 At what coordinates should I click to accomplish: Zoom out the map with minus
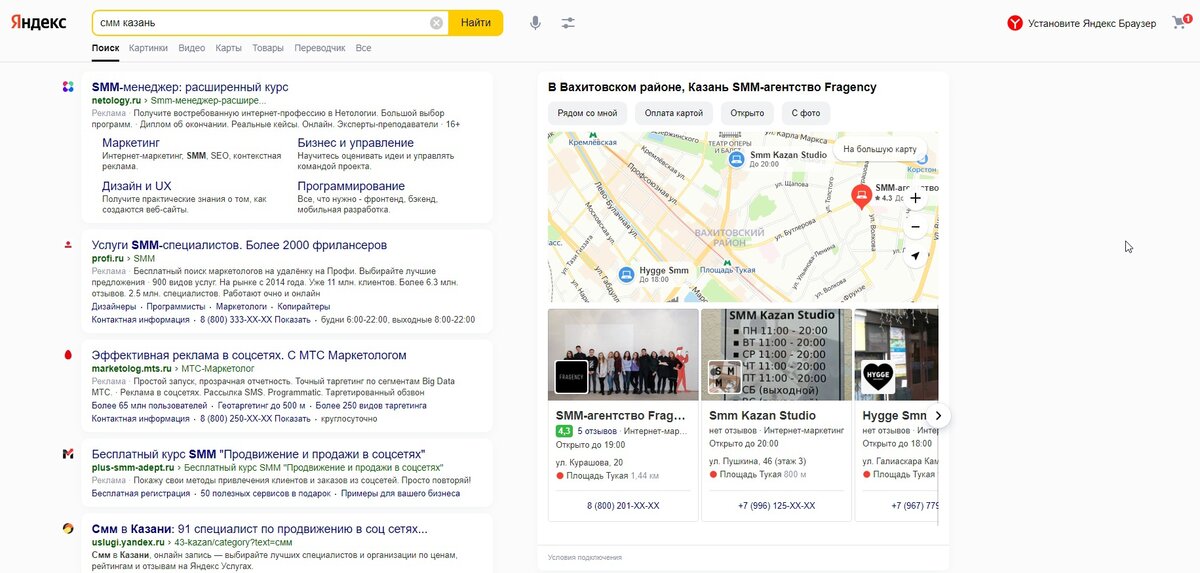pos(915,227)
